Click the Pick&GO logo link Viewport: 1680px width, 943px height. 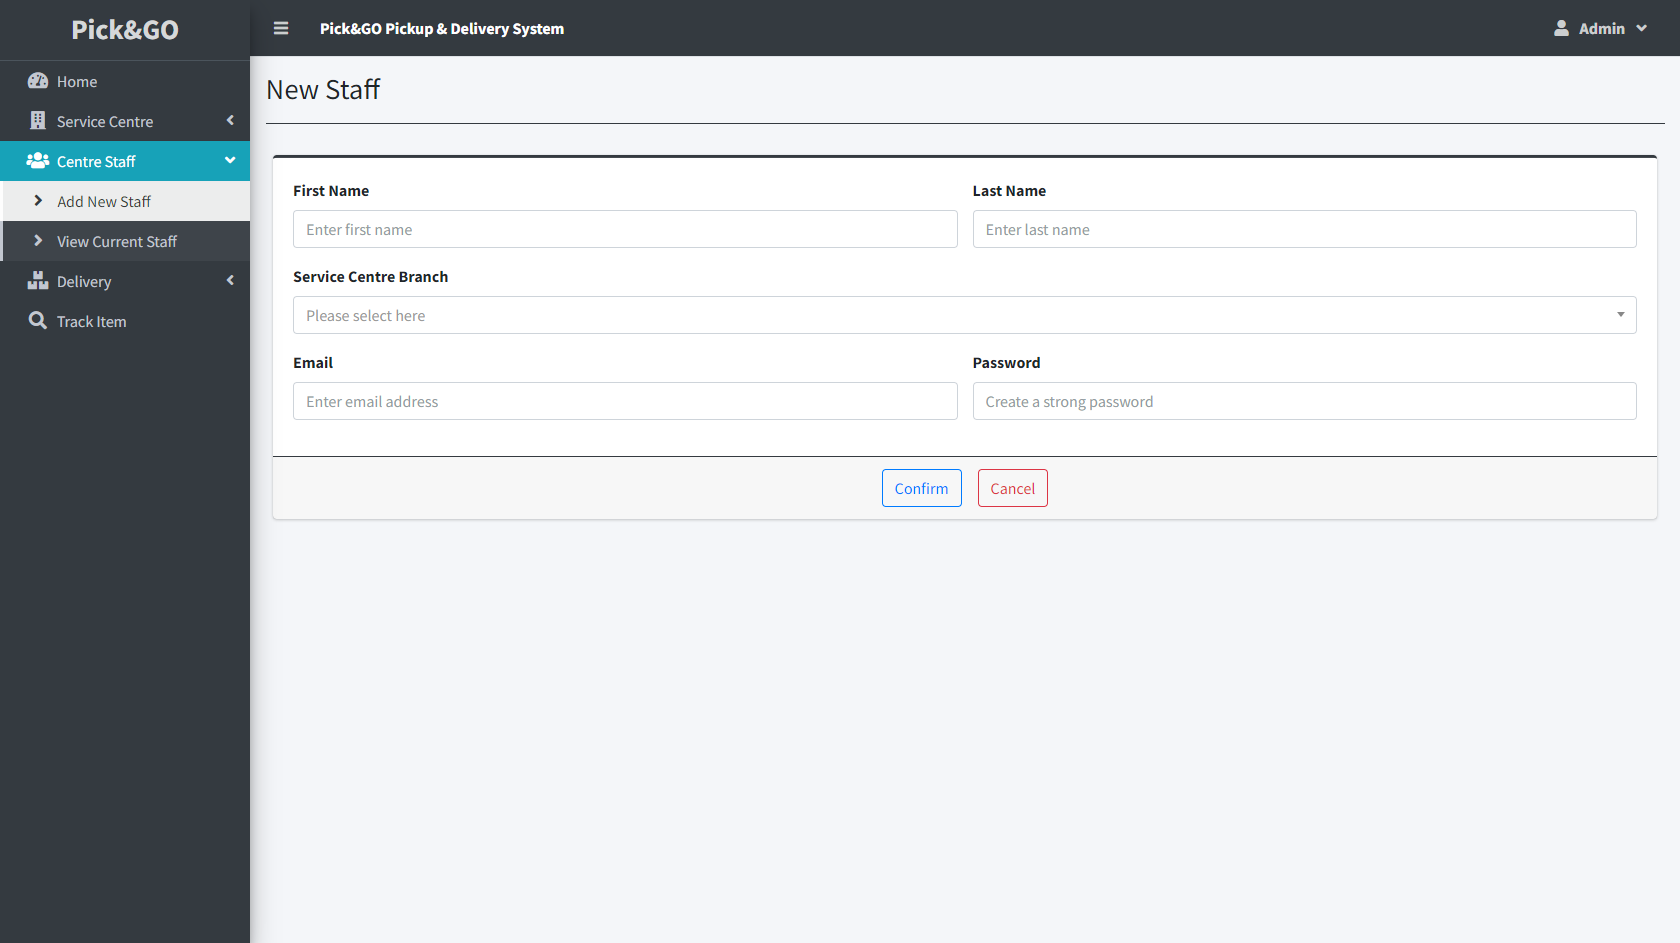(x=125, y=30)
